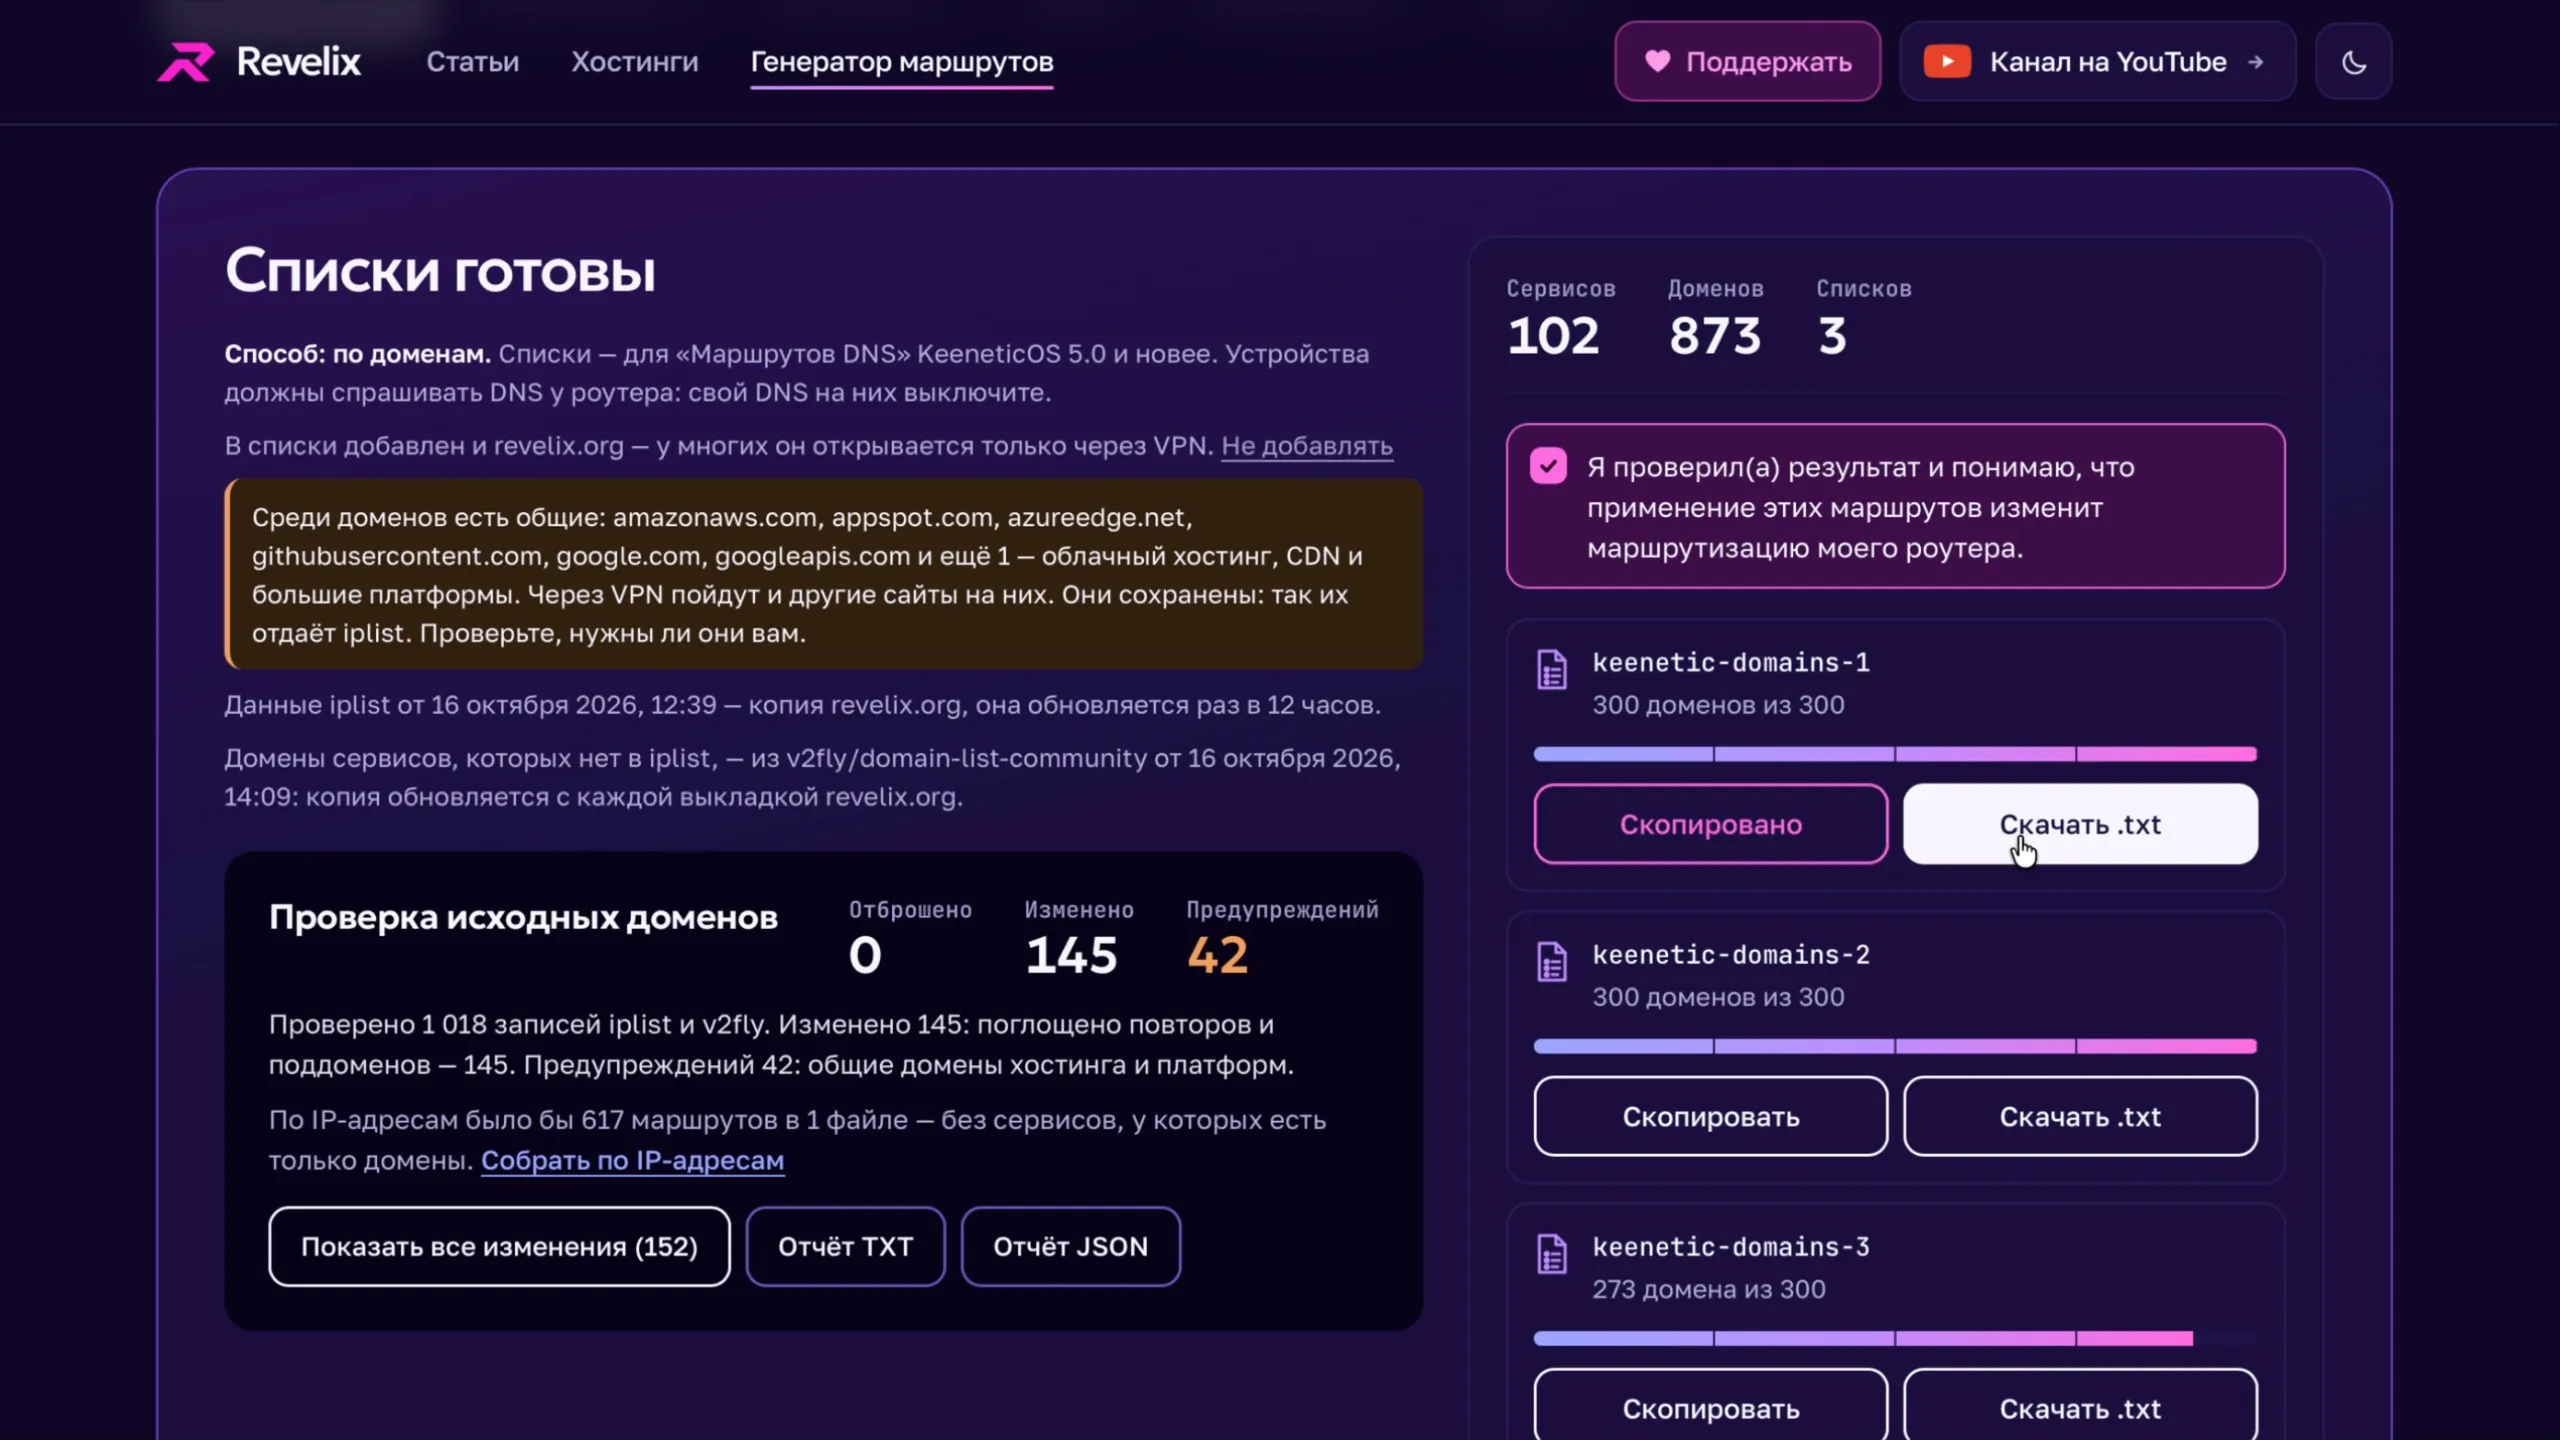Viewport: 2560px width, 1440px height.
Task: Download the Отчёт TXT report
Action: 845,1247
